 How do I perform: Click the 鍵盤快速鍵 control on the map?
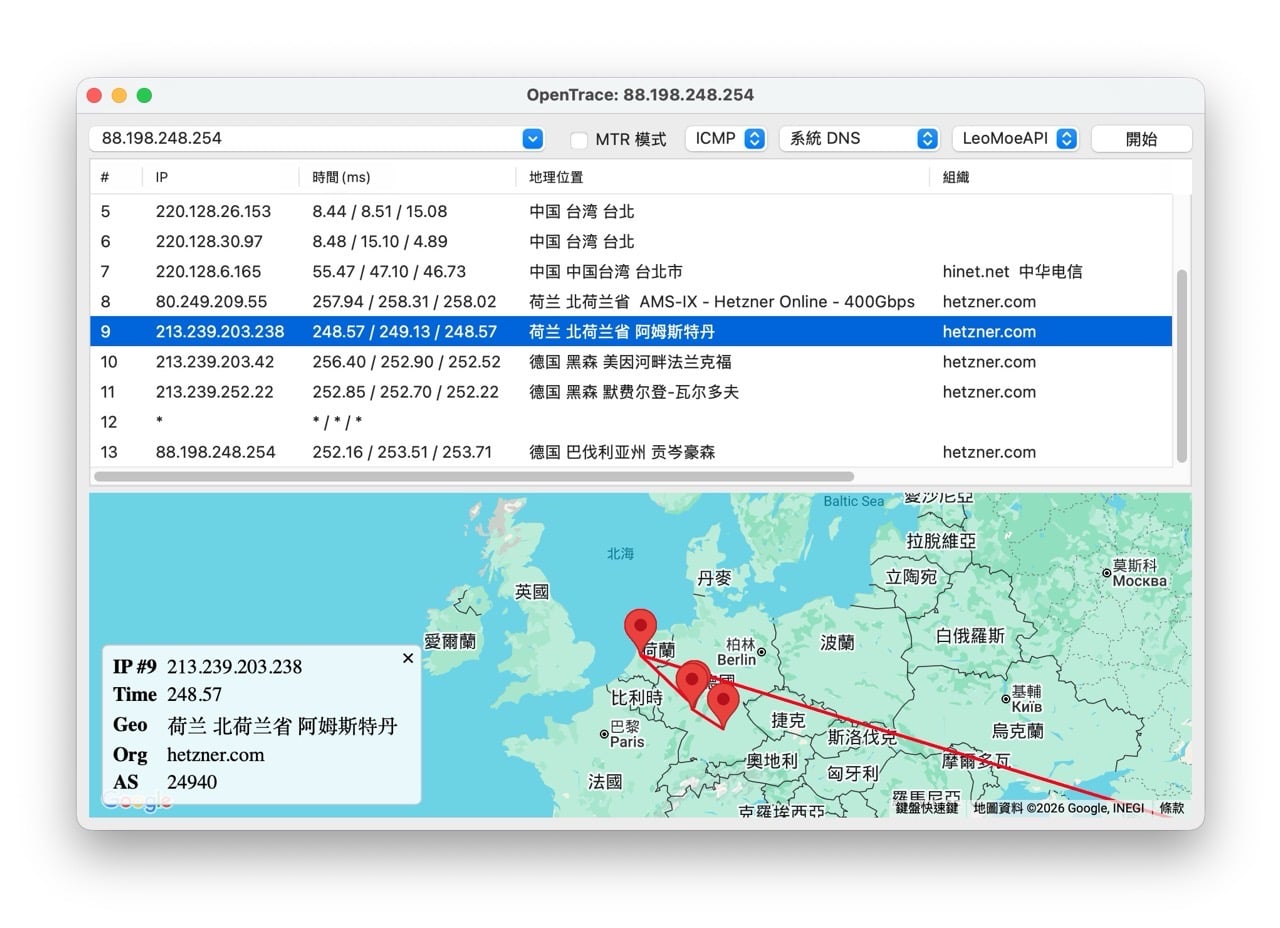925,808
